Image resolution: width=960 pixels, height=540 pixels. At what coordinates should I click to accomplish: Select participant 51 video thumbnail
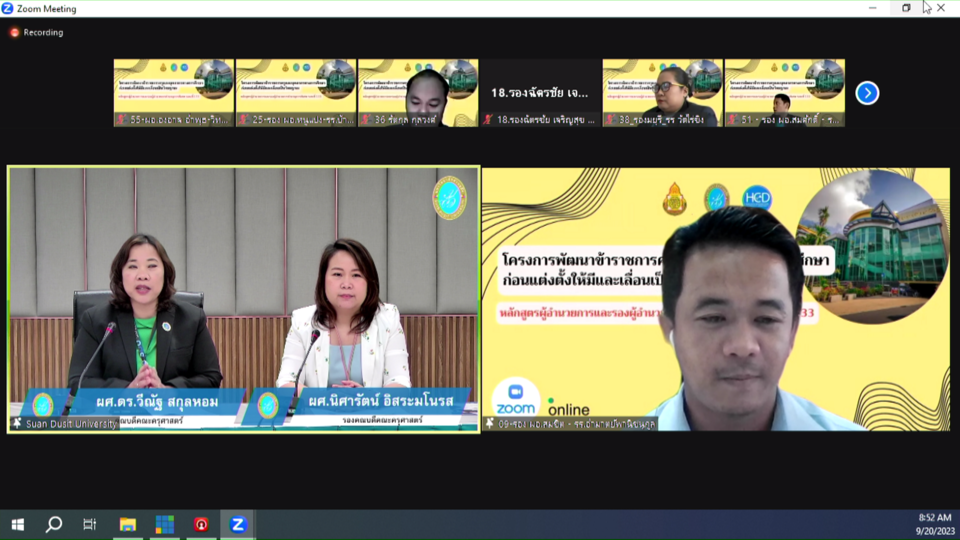(x=785, y=93)
